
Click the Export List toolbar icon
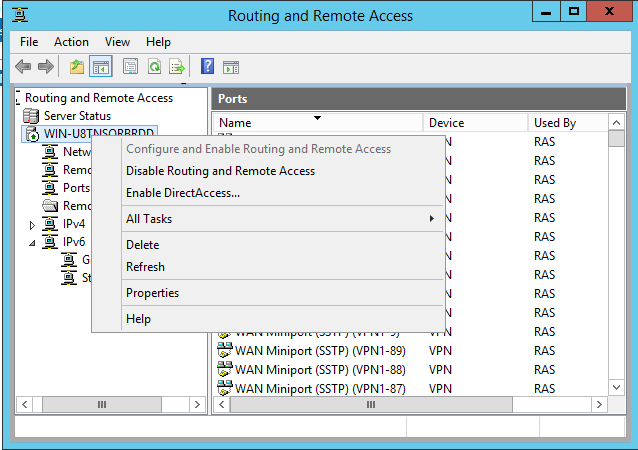[x=177, y=66]
